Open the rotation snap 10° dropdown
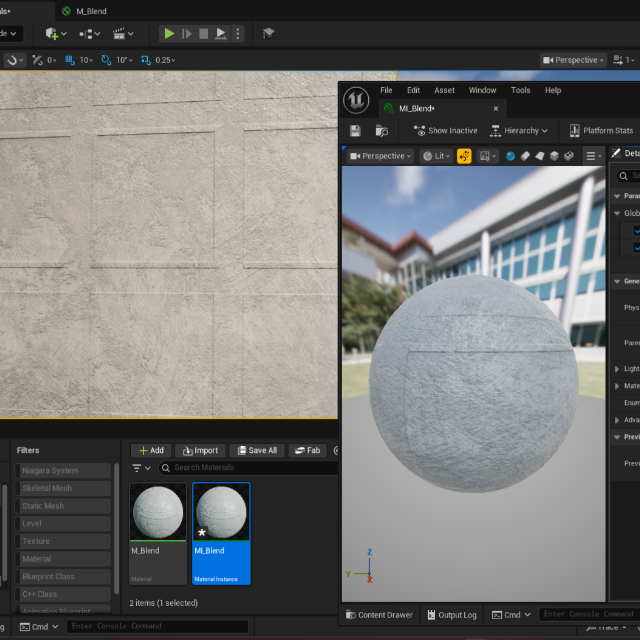This screenshot has height=640, width=640. [124, 60]
